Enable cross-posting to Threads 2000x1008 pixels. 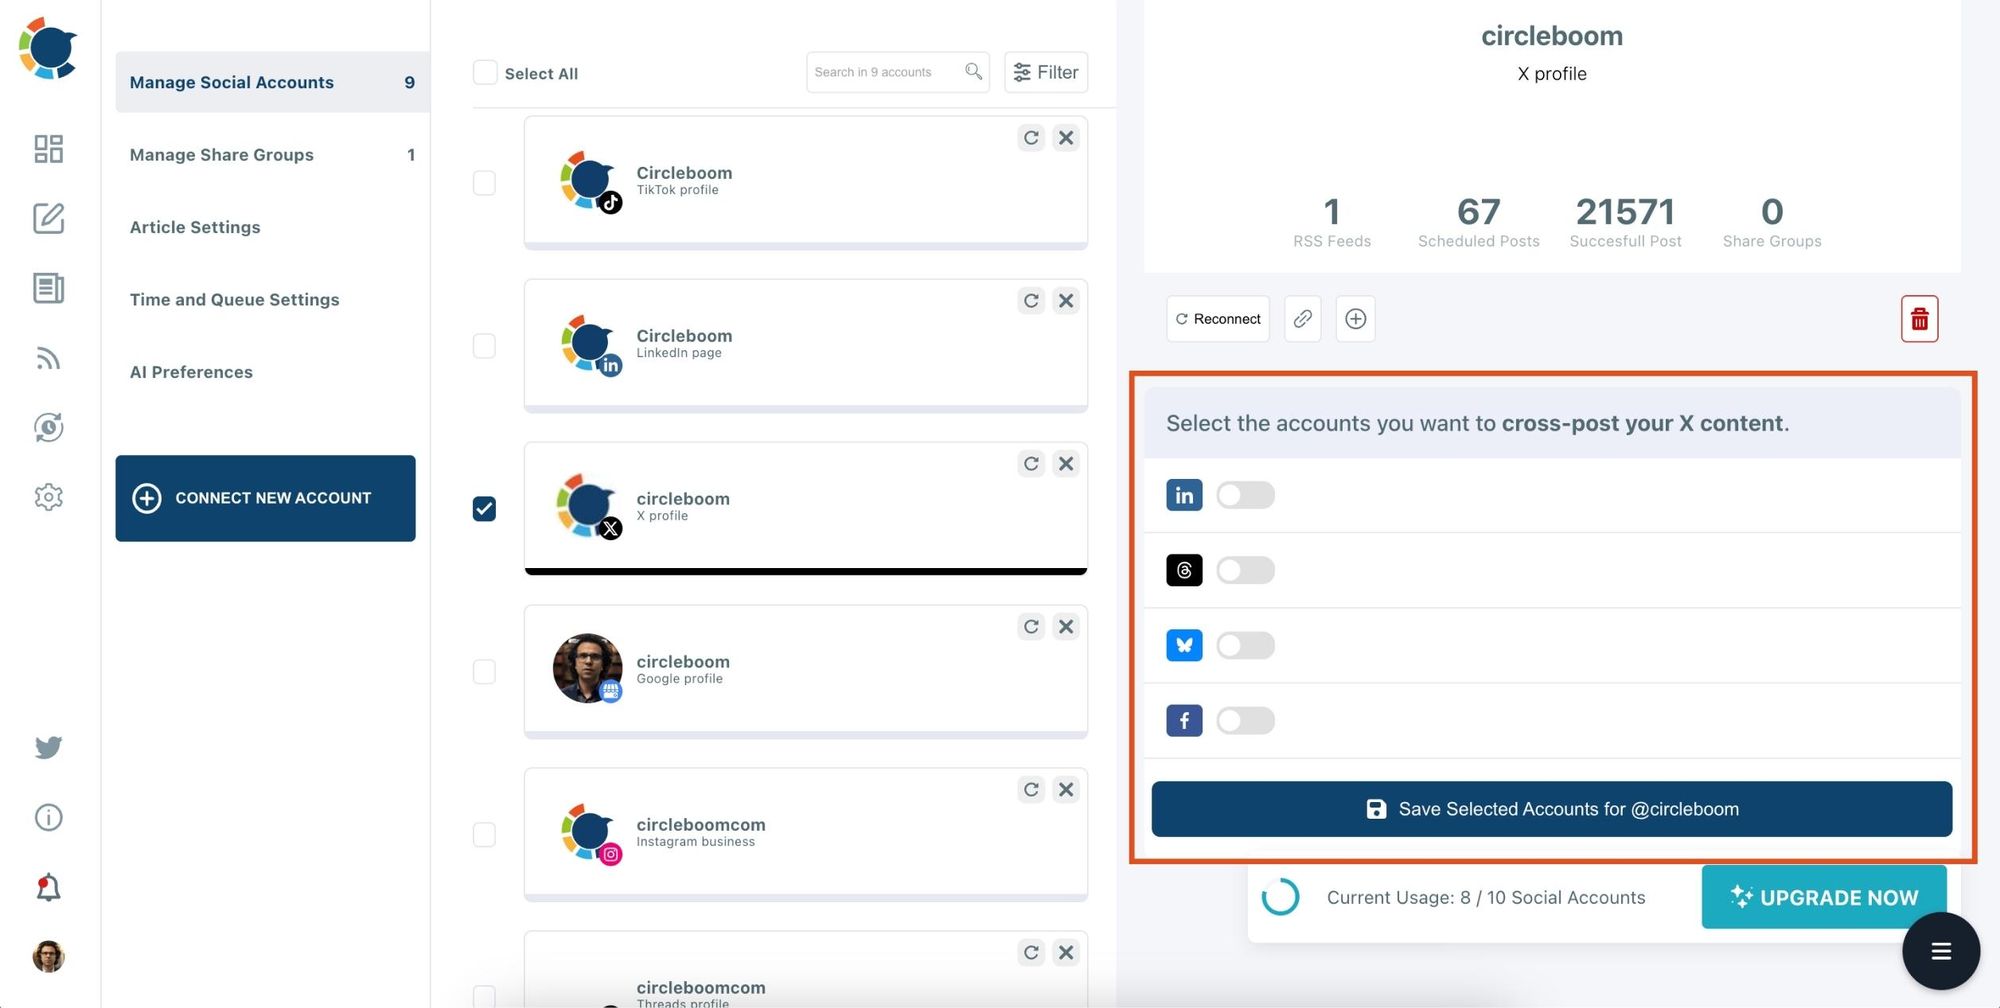[x=1245, y=569]
